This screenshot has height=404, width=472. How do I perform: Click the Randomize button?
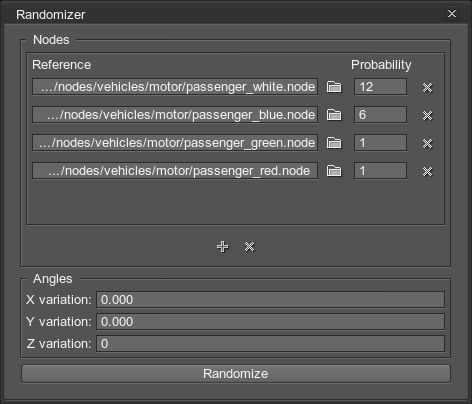[x=236, y=374]
